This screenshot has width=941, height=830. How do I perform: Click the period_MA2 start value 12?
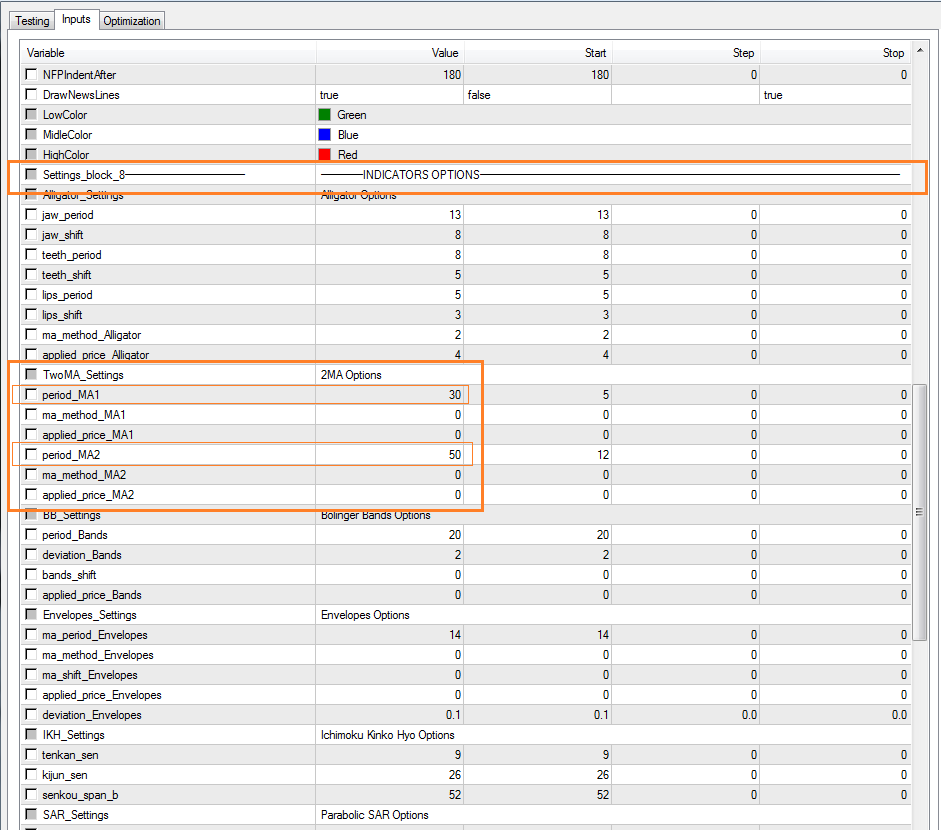[x=603, y=455]
